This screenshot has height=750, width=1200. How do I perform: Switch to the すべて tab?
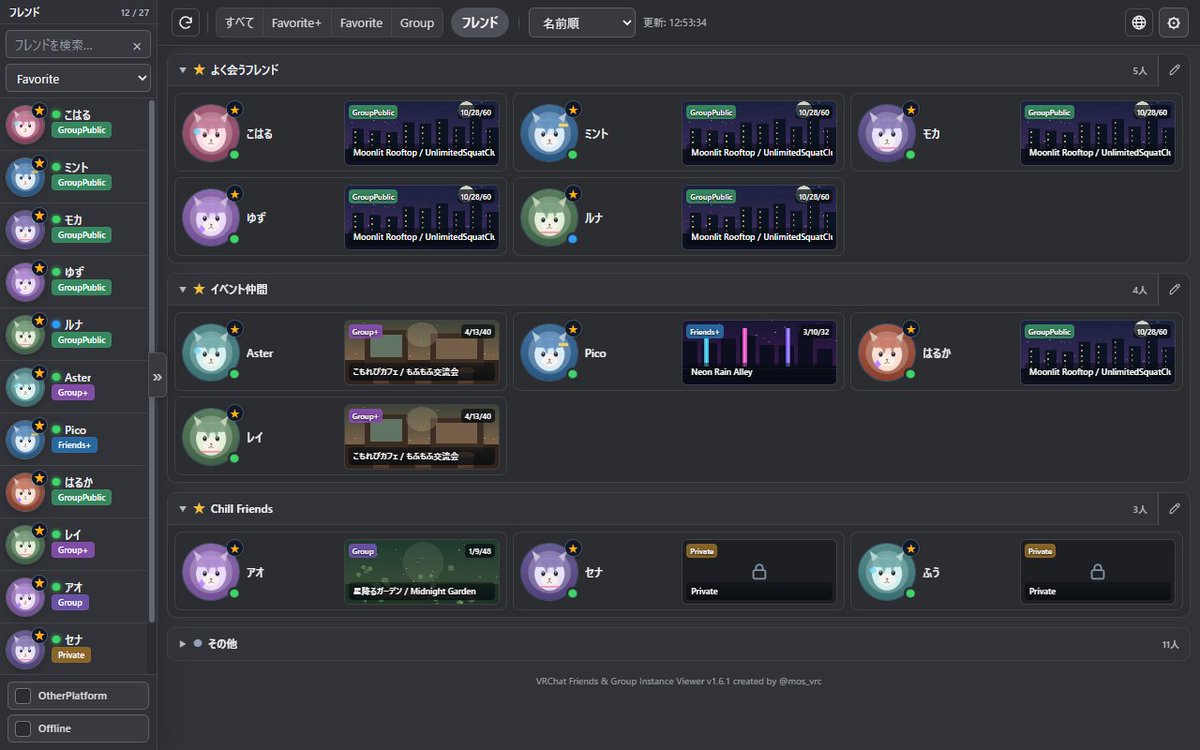[239, 23]
